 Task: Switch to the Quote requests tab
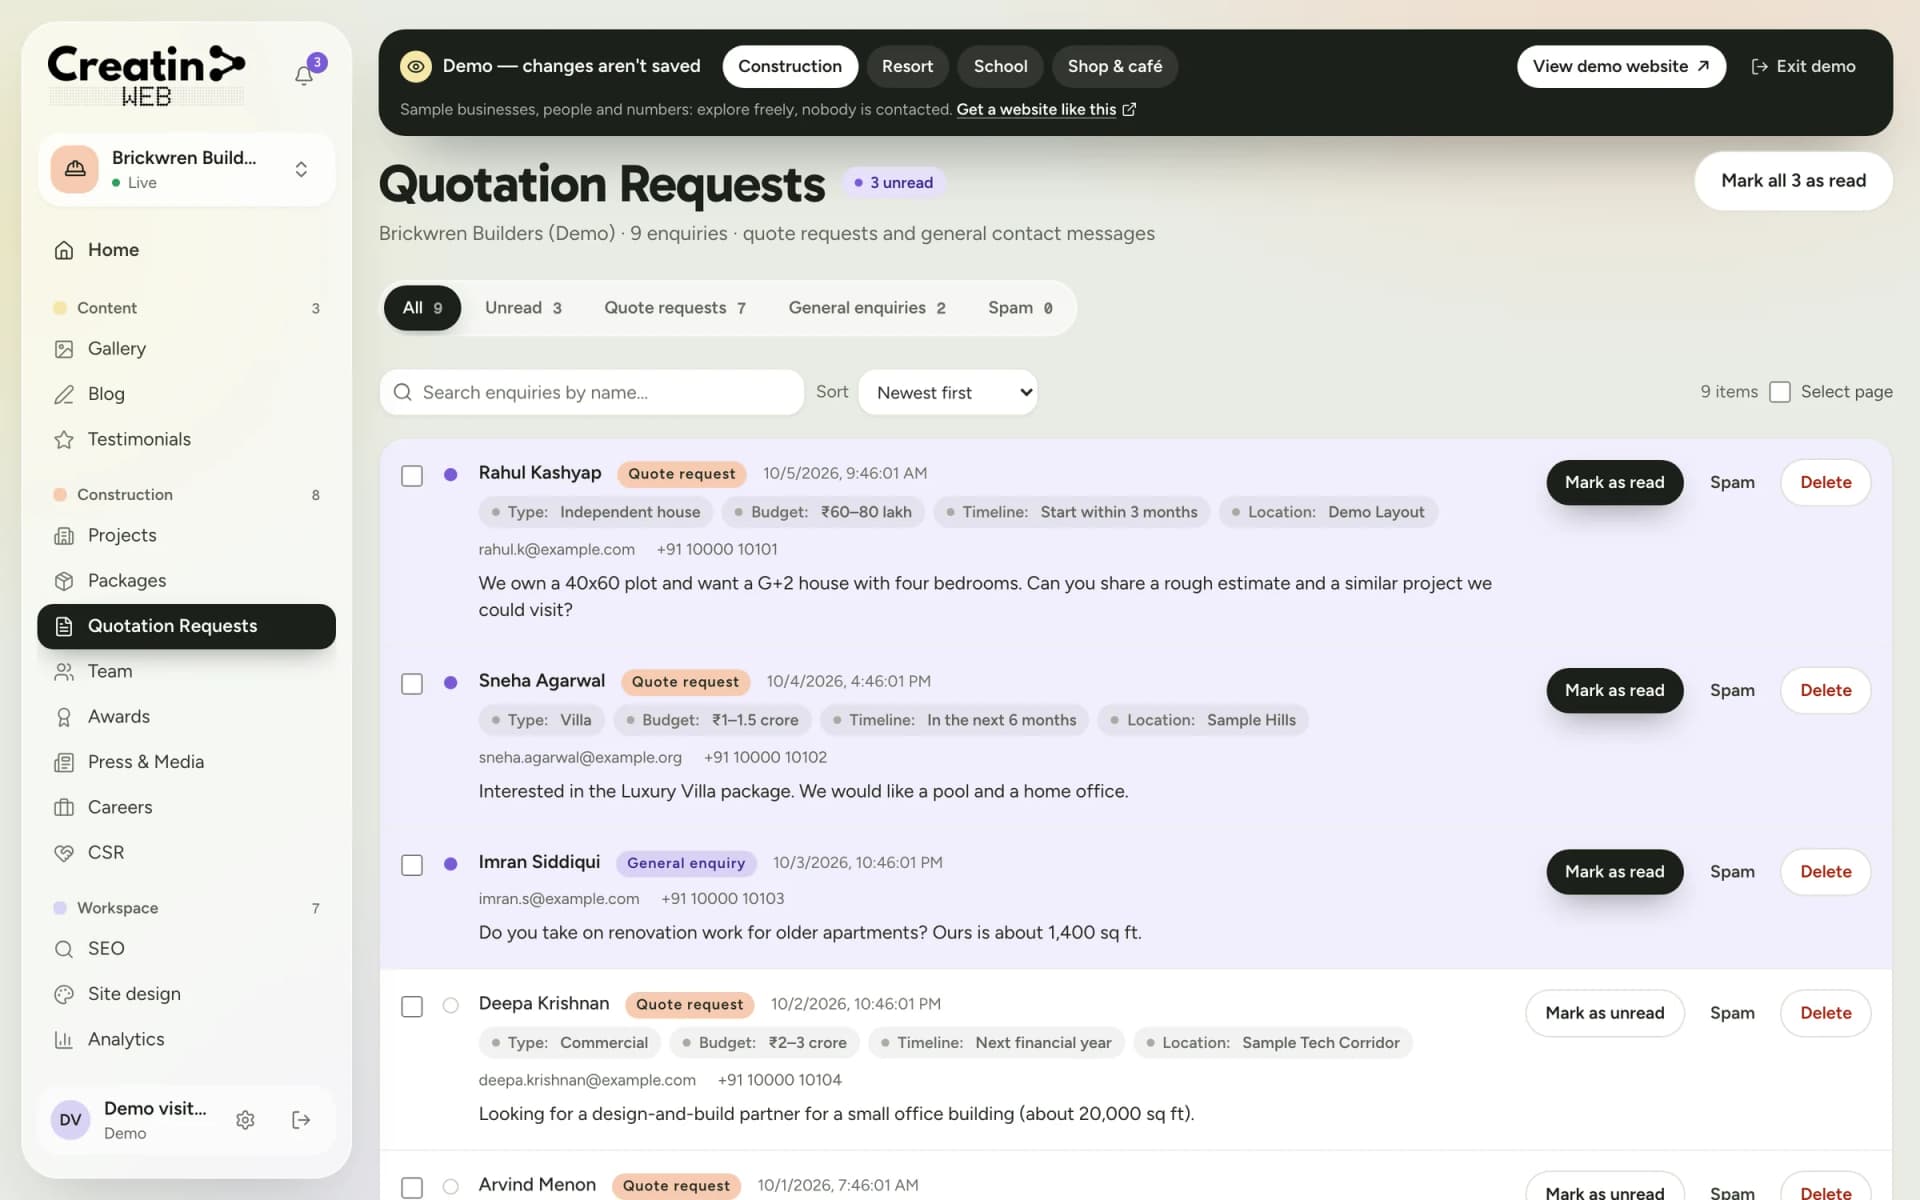click(675, 308)
